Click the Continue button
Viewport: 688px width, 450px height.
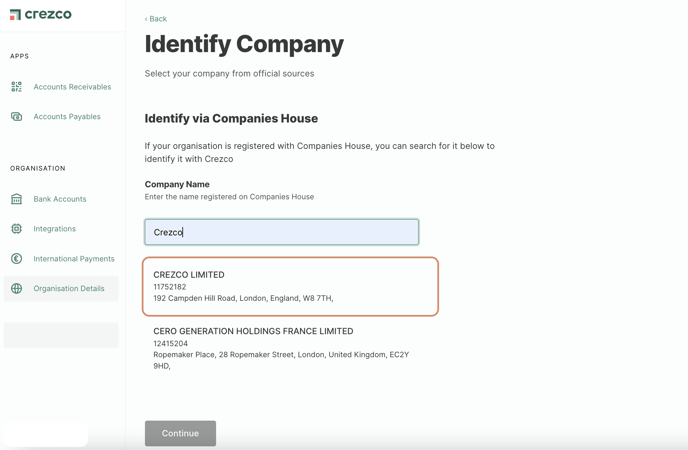[x=180, y=433]
